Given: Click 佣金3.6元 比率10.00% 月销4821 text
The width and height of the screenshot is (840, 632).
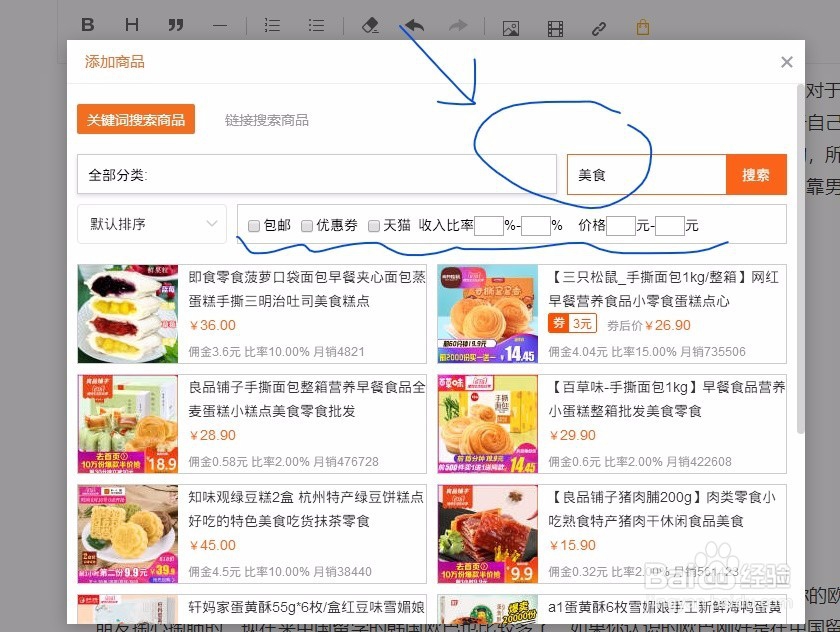Looking at the screenshot, I should 276,352.
